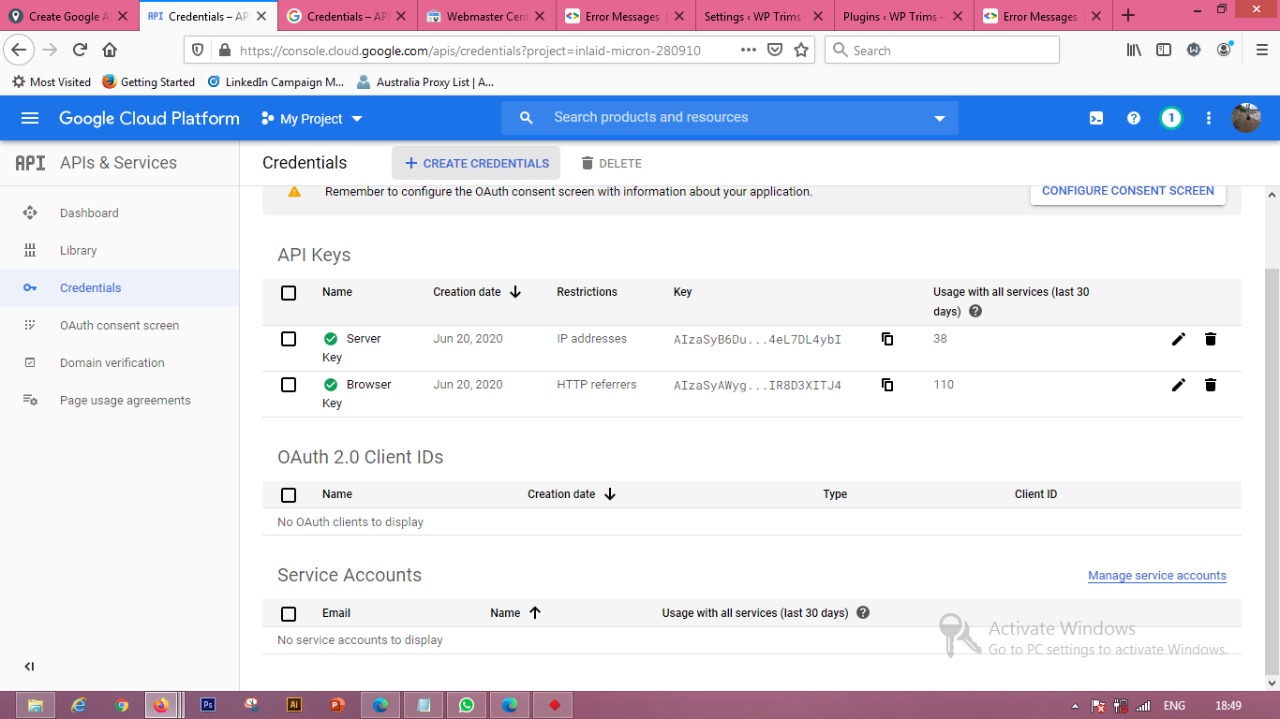This screenshot has height=719, width=1280.
Task: Open Firefox page actions ellipsis
Action: [x=748, y=50]
